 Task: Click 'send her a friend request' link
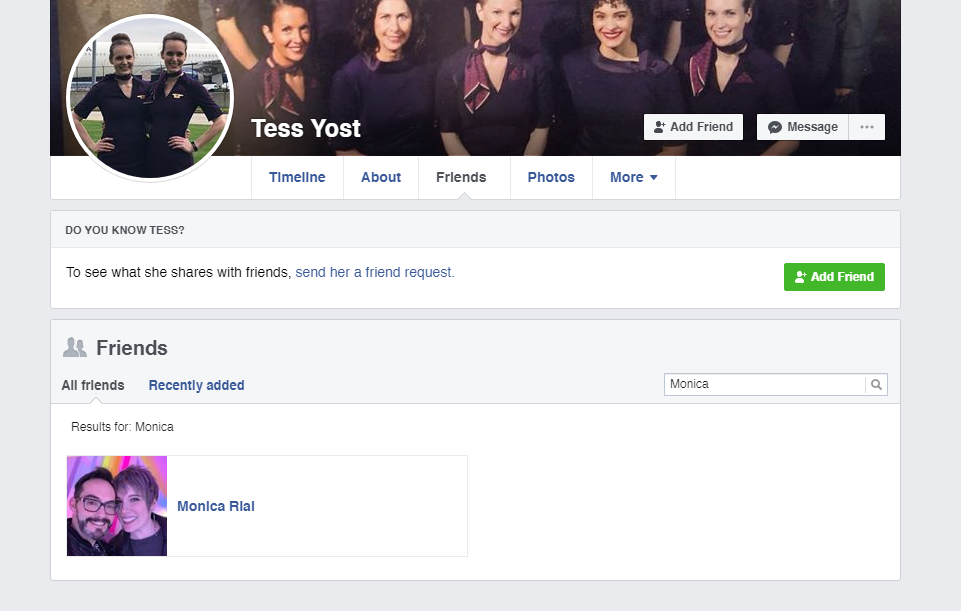coord(375,272)
